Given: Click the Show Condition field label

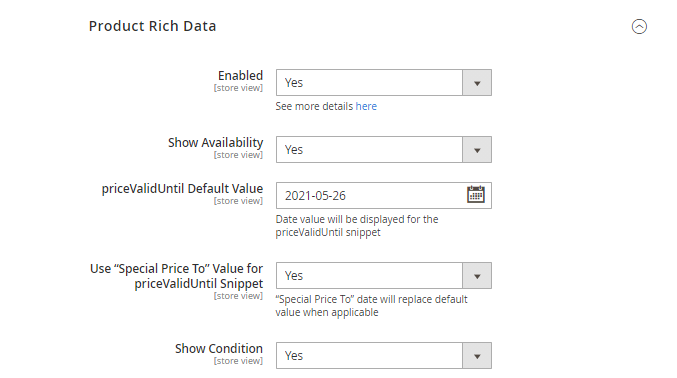Looking at the screenshot, I should point(219,349).
